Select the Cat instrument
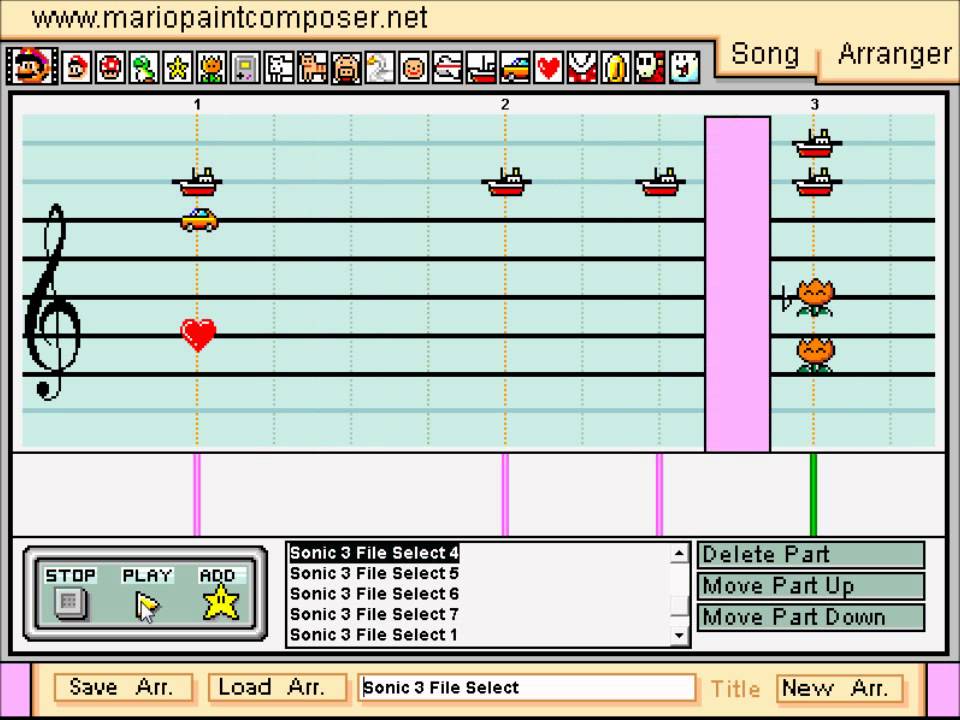Image resolution: width=960 pixels, height=720 pixels. (312, 67)
